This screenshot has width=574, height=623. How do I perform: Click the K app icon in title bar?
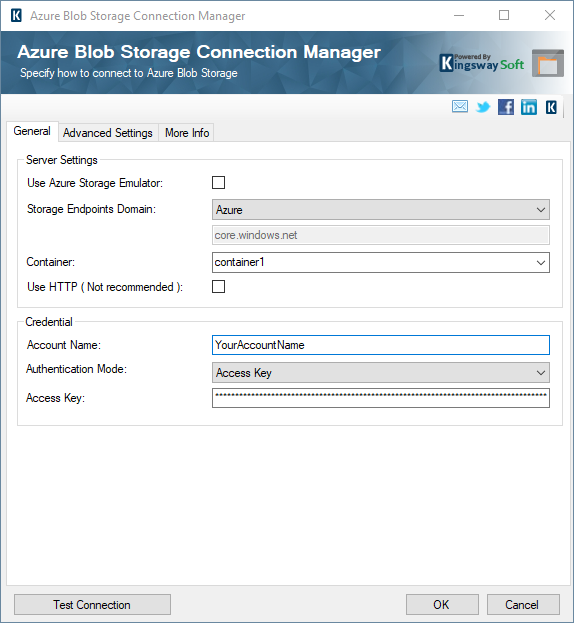click(x=16, y=15)
